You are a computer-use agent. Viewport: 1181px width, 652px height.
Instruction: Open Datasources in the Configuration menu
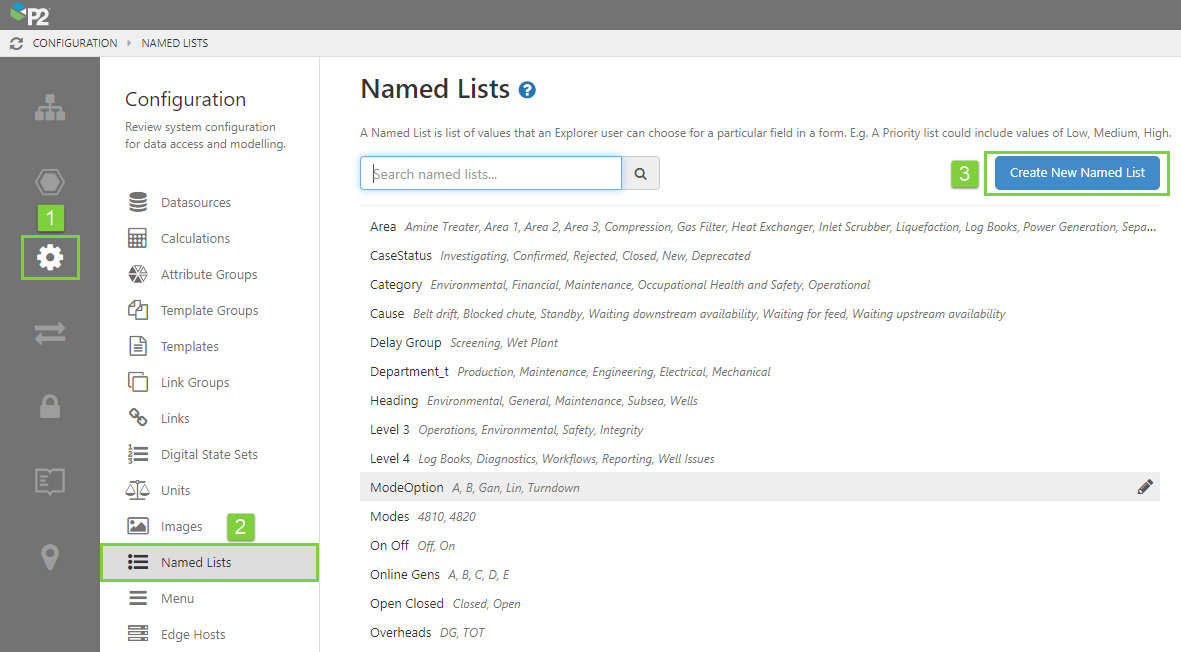195,203
